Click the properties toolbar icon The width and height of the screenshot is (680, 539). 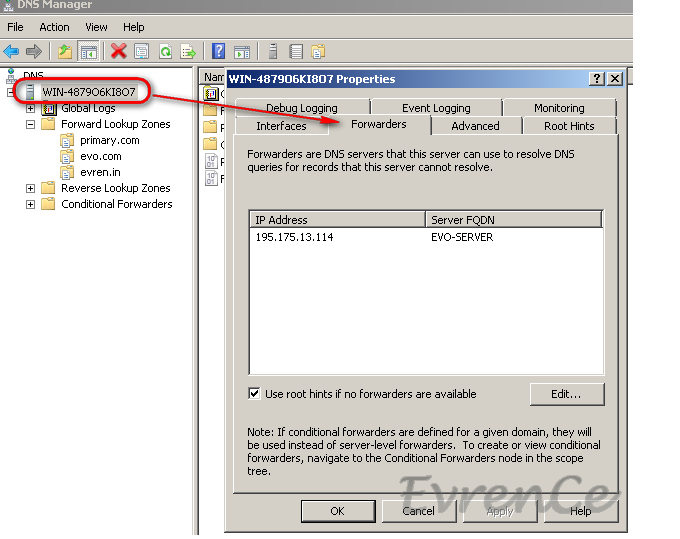click(142, 51)
